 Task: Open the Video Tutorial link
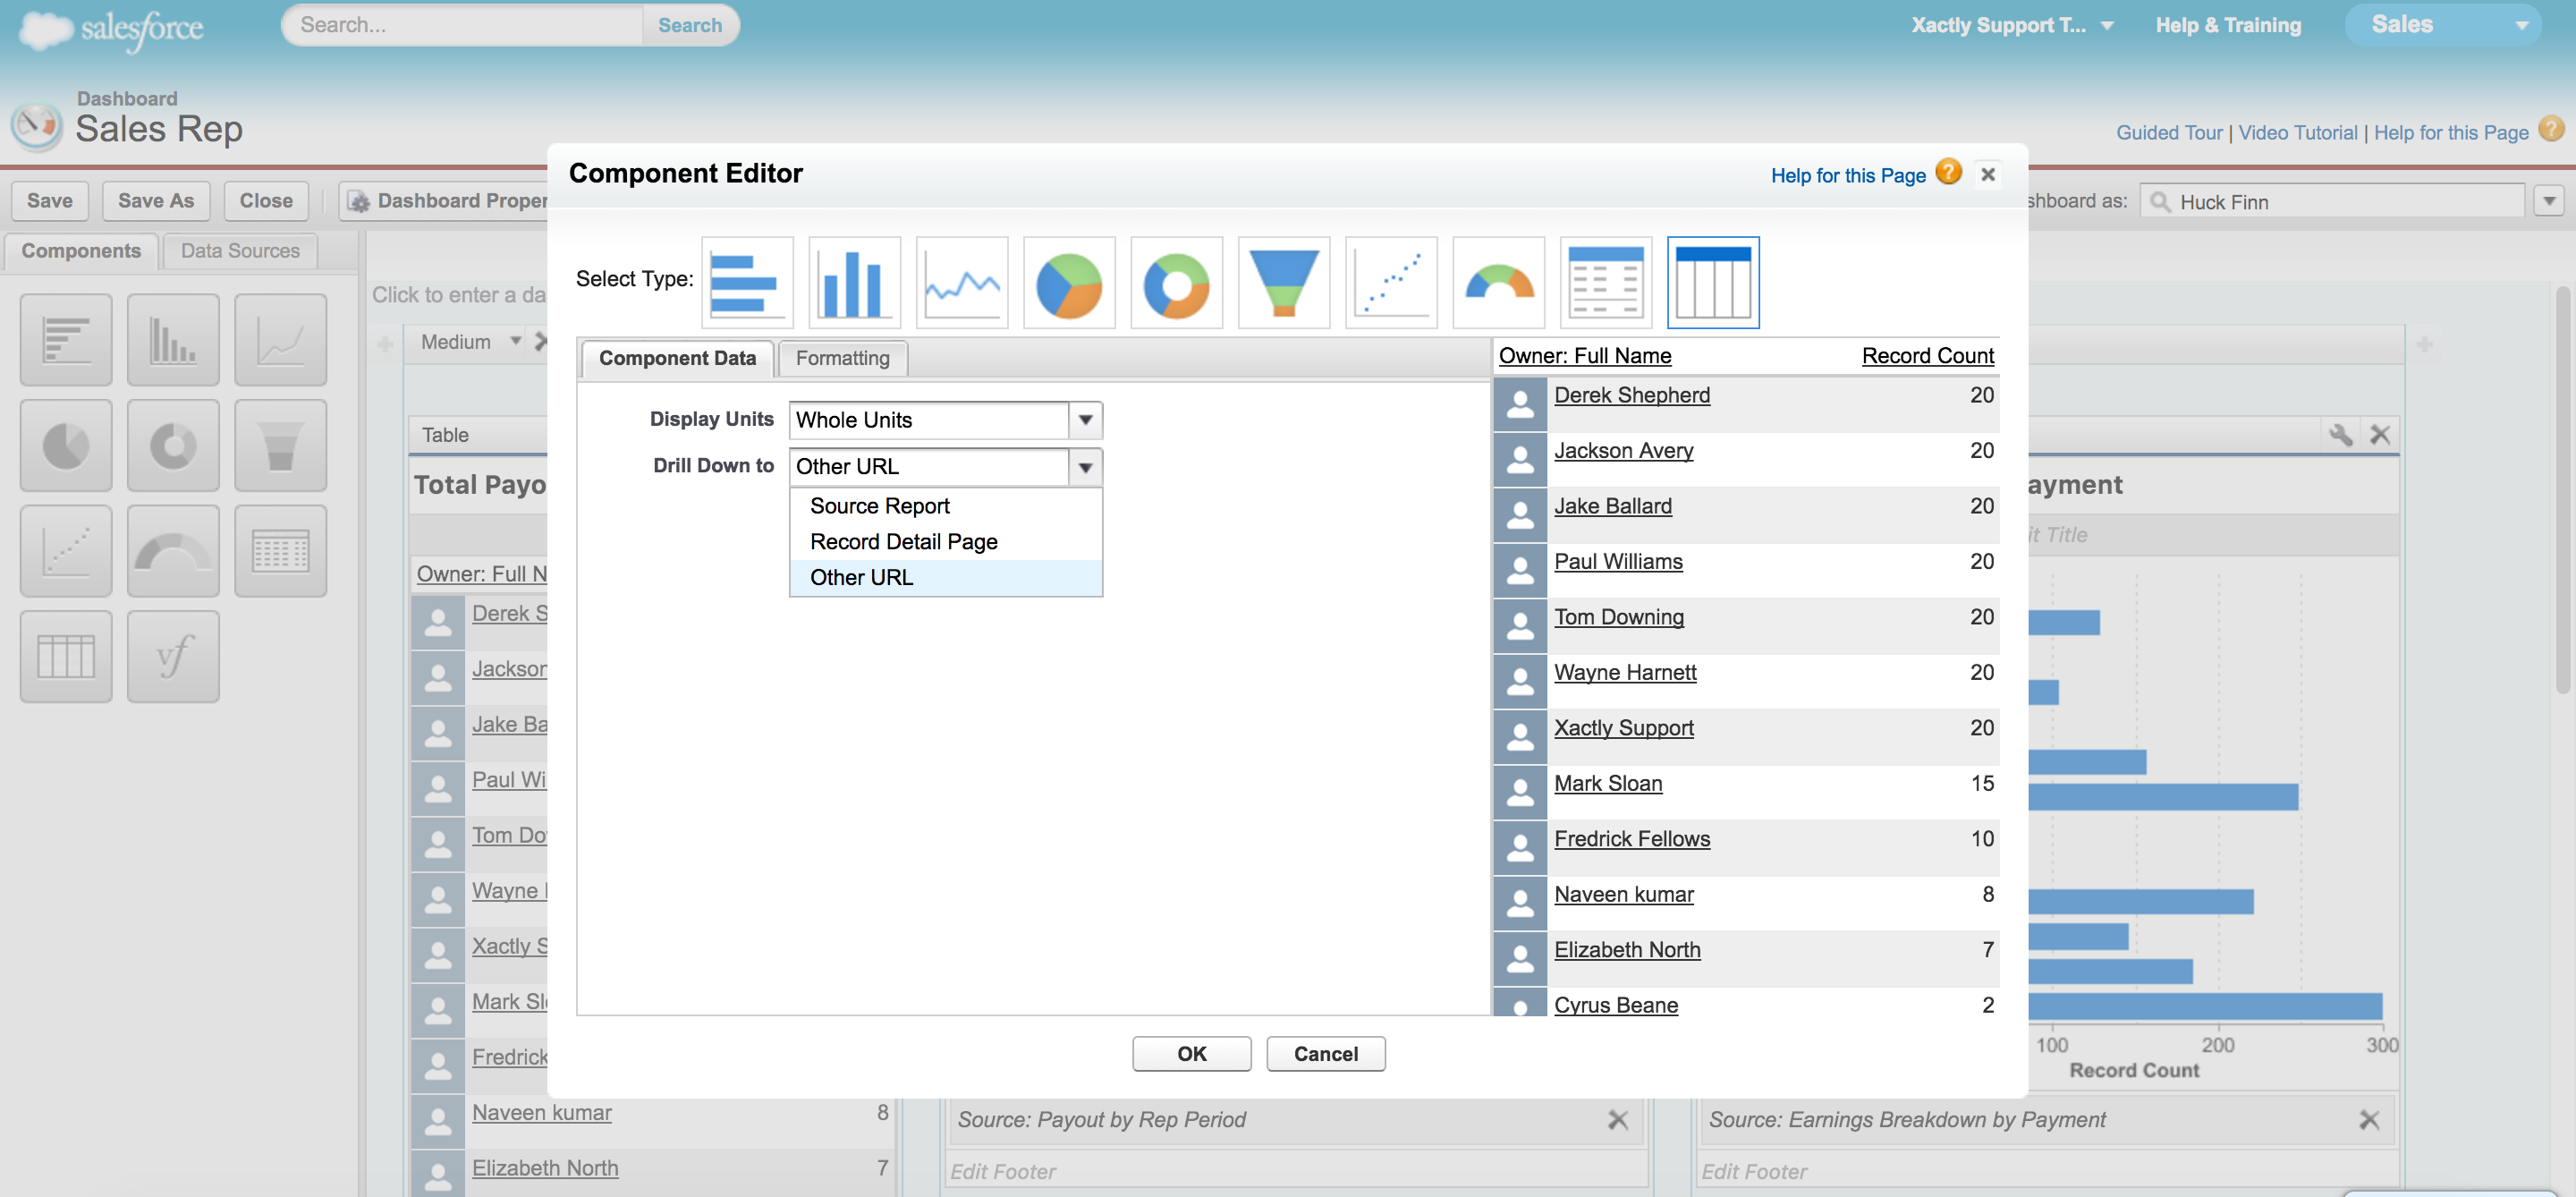[2297, 132]
